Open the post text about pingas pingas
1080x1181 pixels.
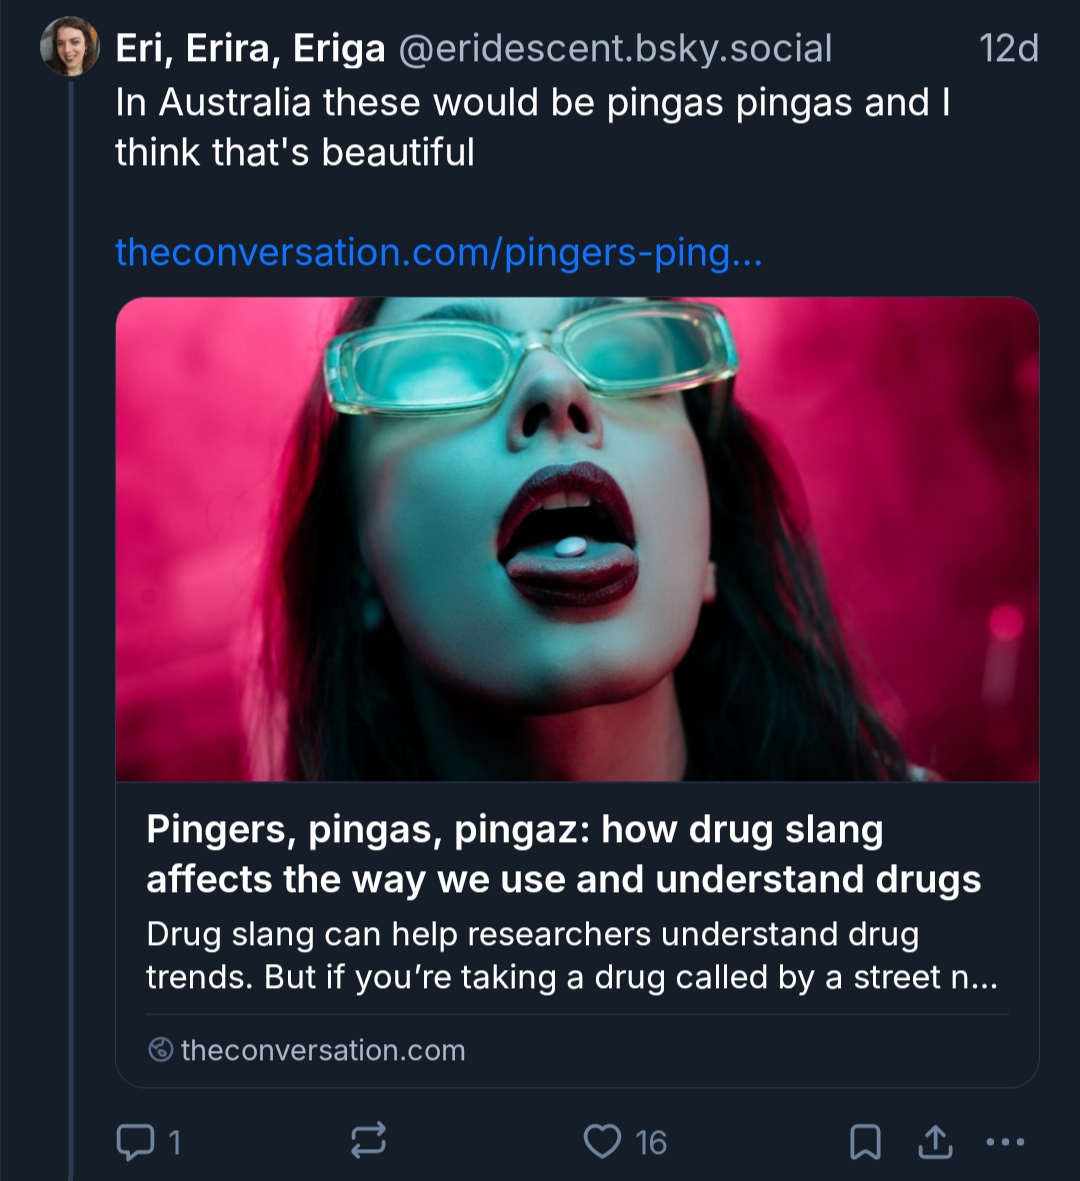(532, 127)
